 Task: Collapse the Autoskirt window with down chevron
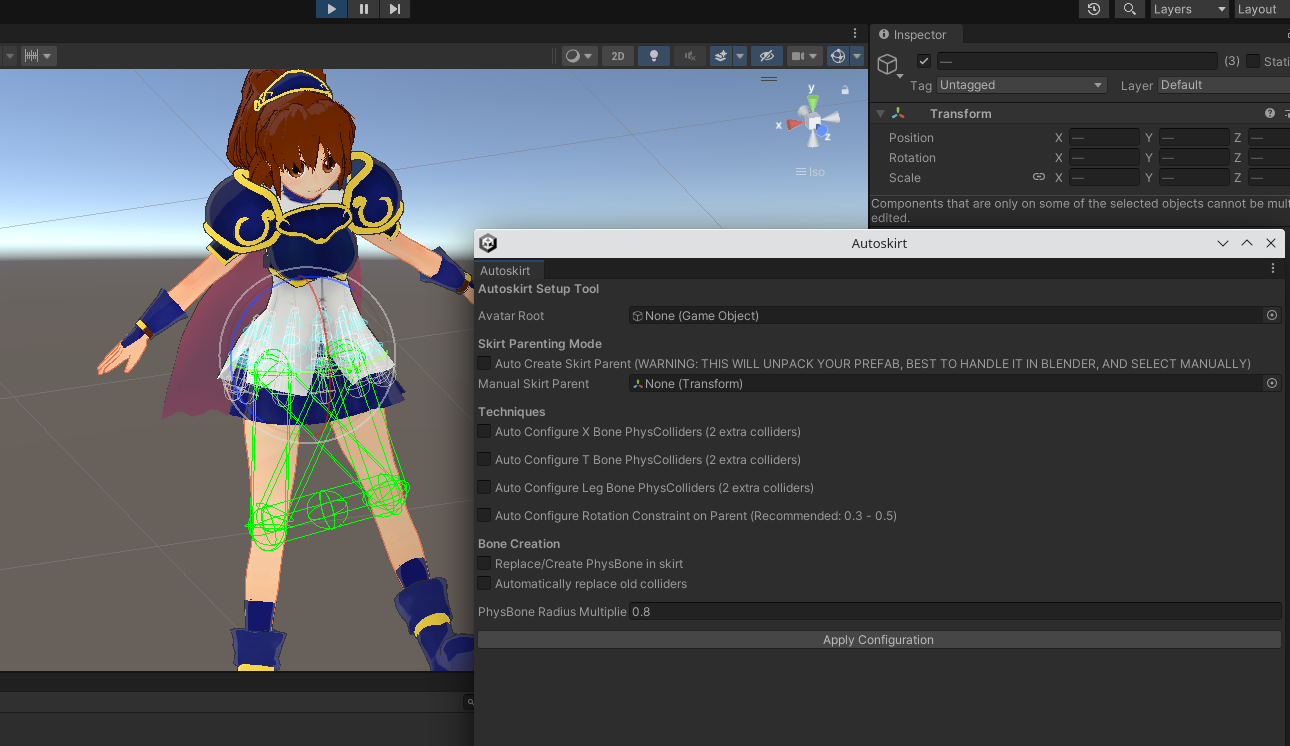click(x=1222, y=243)
